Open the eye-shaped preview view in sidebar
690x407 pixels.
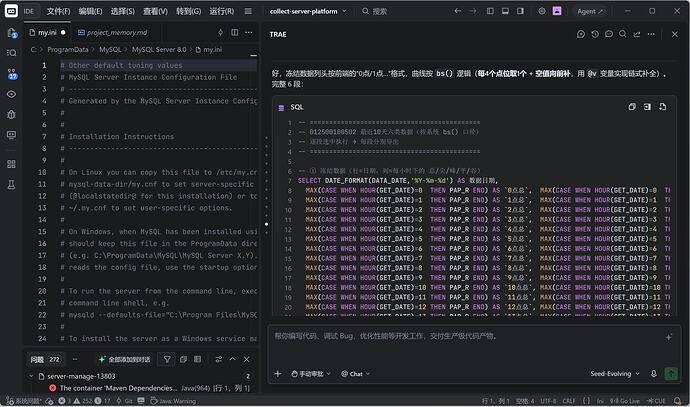(11, 94)
